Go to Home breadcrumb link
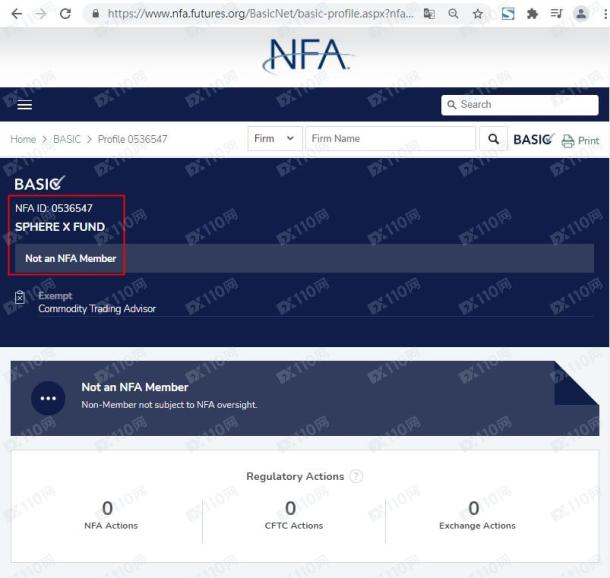 click(x=23, y=139)
